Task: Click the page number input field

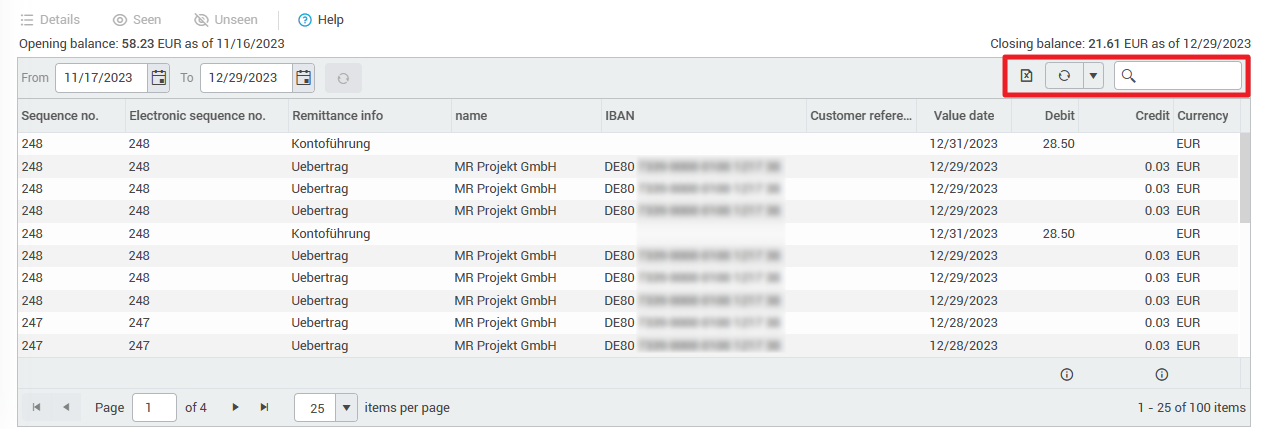Action: tap(154, 407)
